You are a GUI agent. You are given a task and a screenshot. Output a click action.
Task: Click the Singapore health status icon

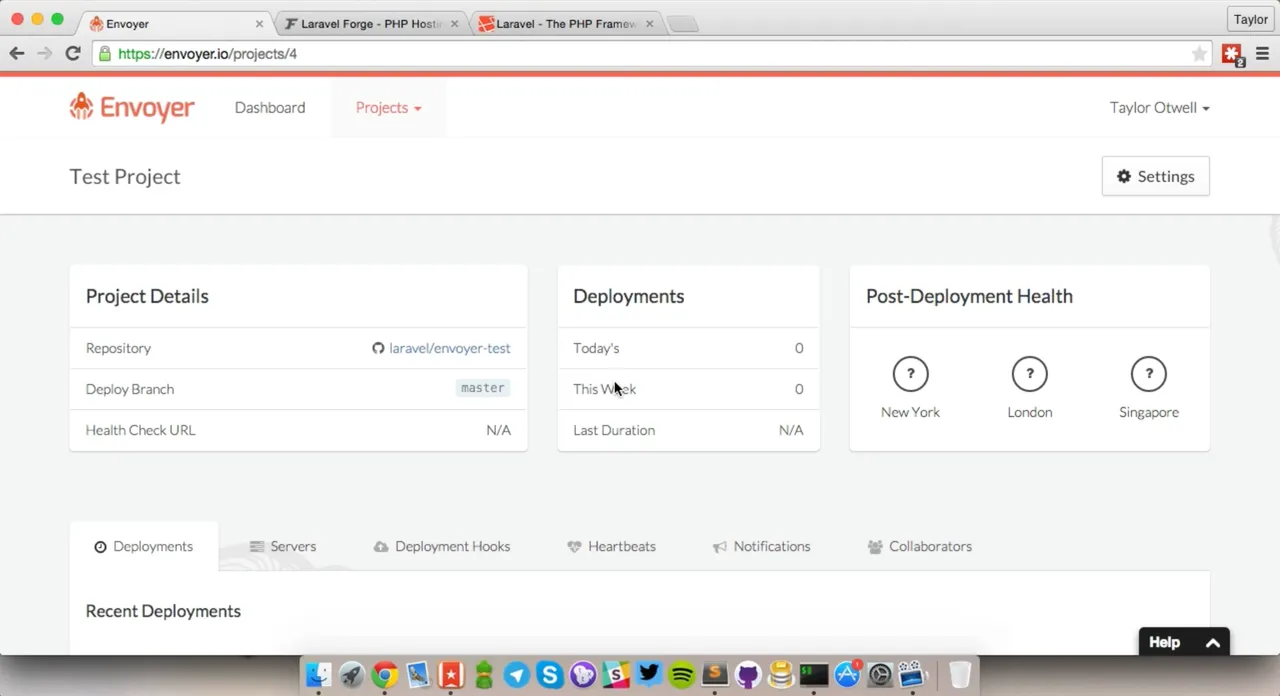[1149, 374]
